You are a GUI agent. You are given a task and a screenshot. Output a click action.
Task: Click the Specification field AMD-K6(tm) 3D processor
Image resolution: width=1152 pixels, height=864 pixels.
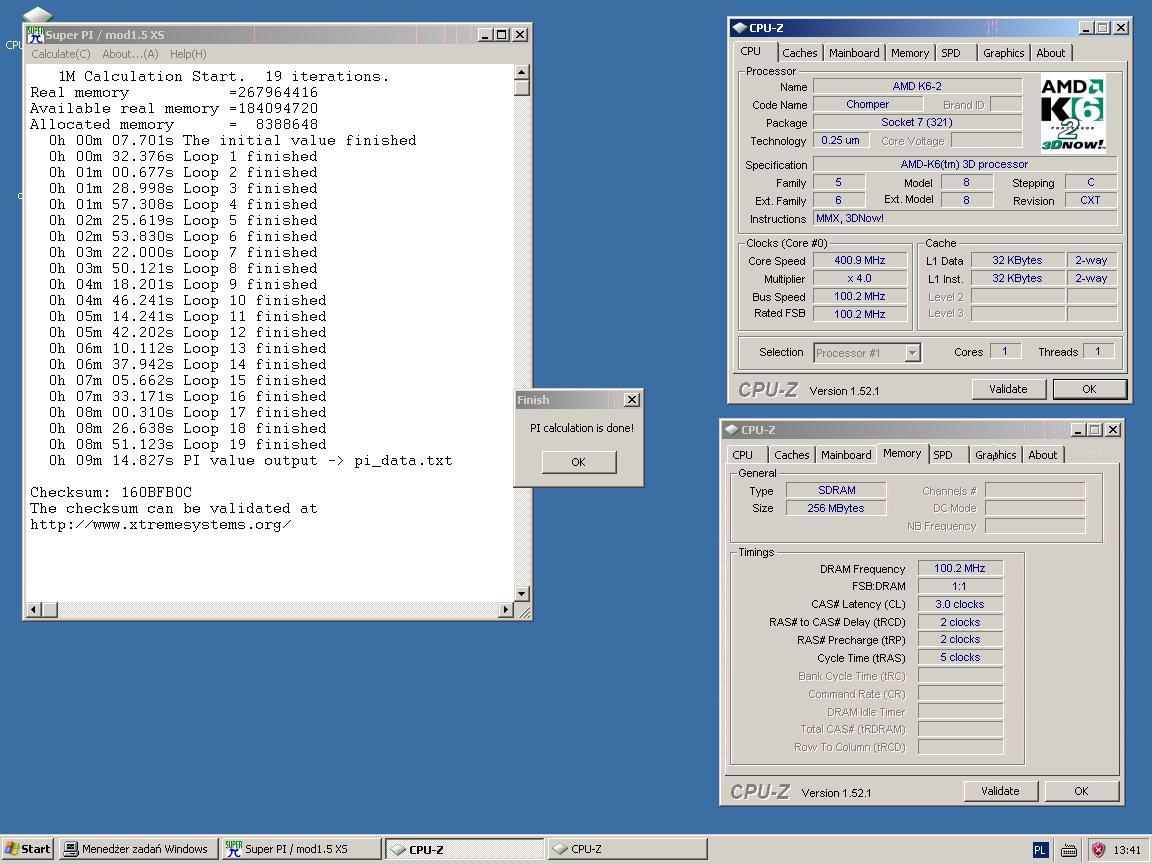coord(965,165)
